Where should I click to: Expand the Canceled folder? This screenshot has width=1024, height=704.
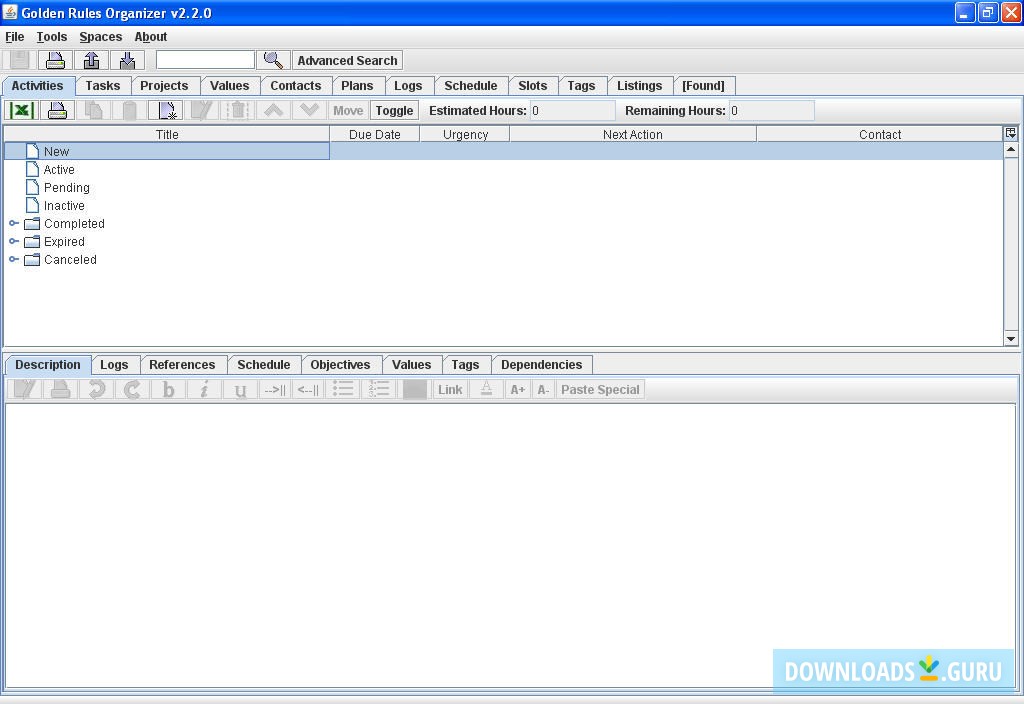click(14, 259)
